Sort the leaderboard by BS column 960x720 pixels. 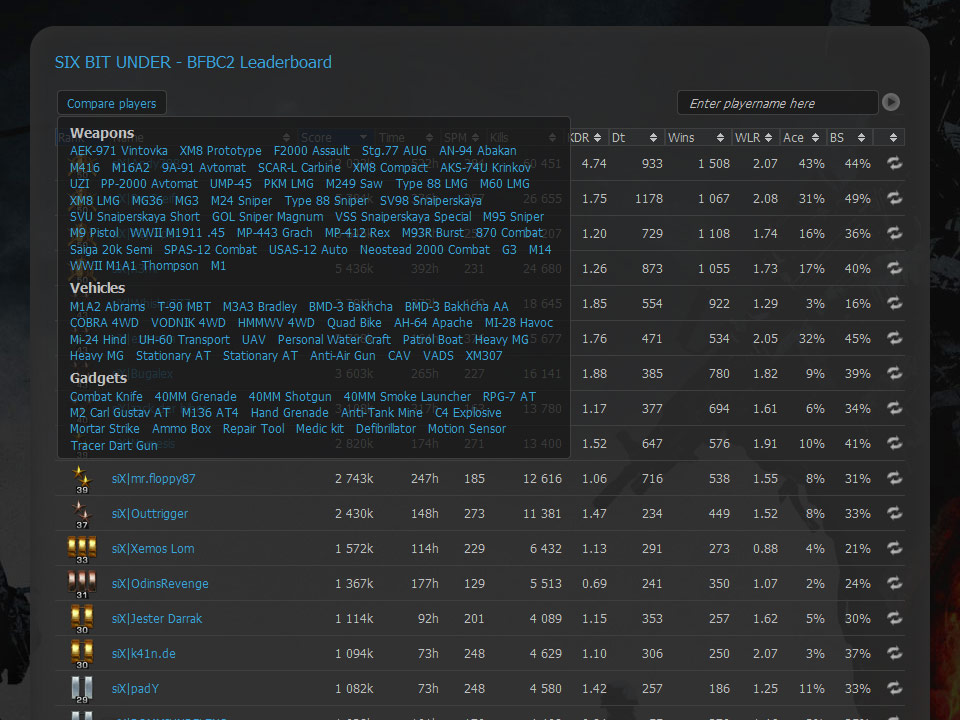point(849,138)
